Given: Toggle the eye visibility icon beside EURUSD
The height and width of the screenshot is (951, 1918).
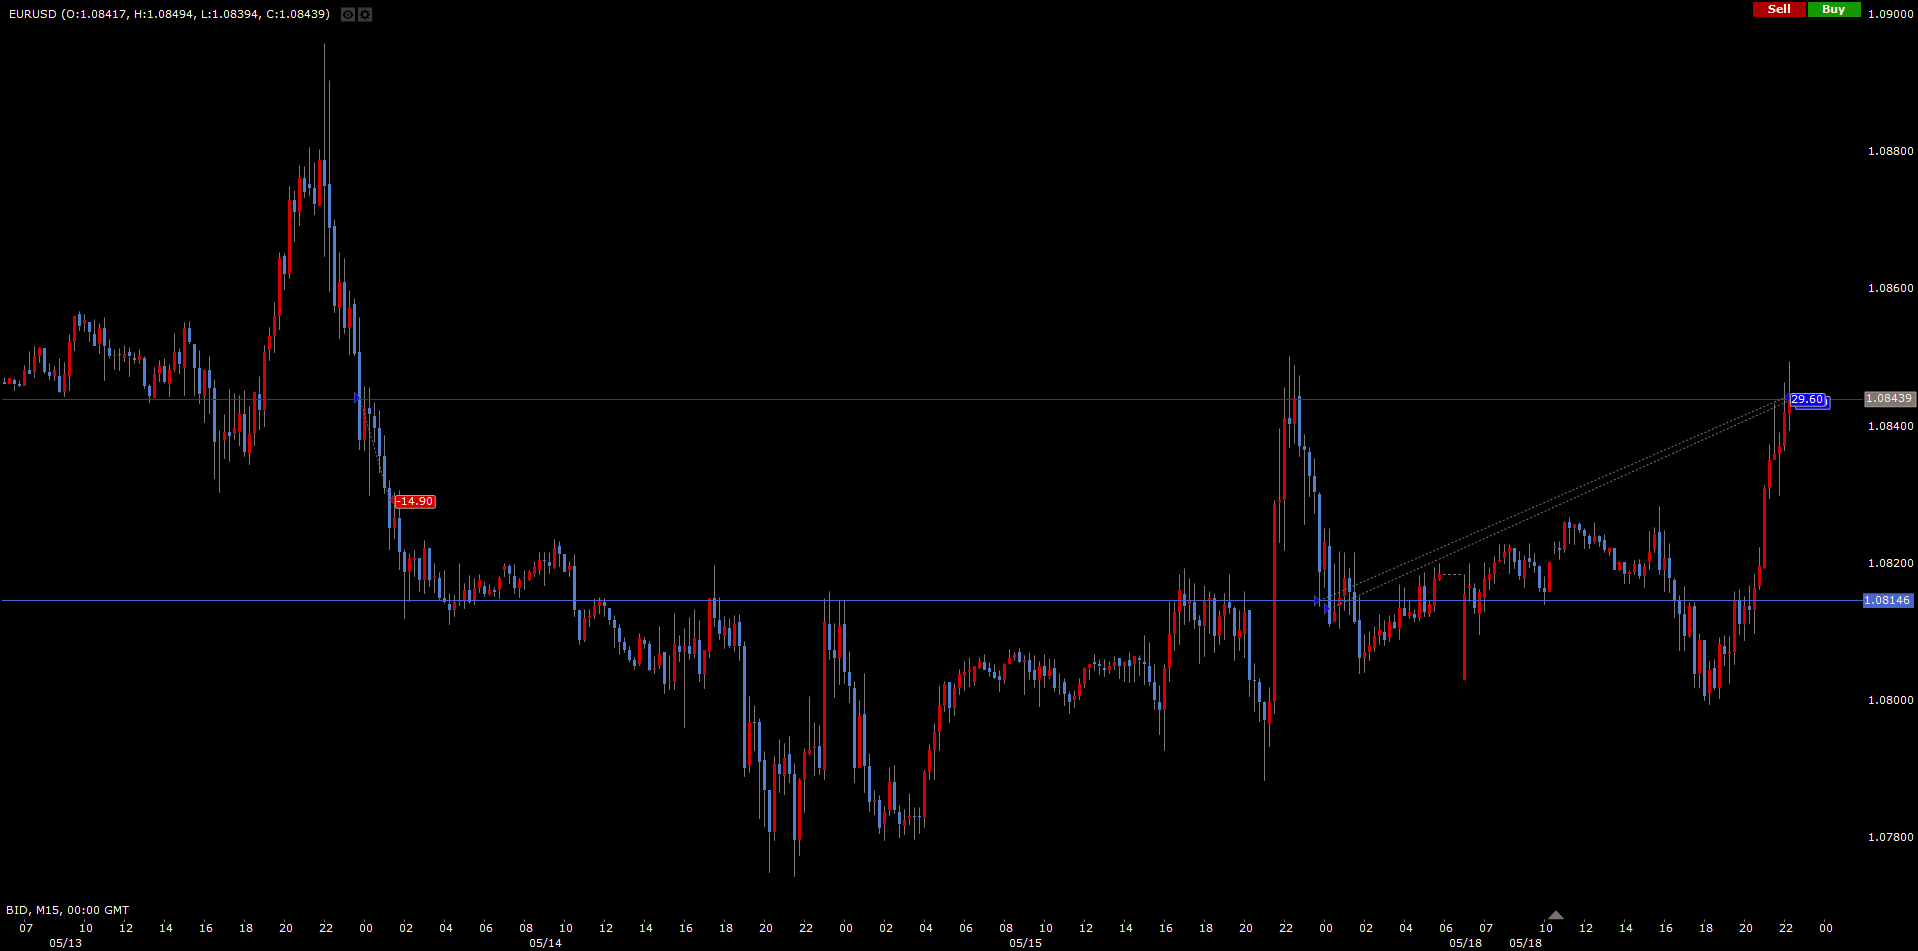Looking at the screenshot, I should [347, 15].
